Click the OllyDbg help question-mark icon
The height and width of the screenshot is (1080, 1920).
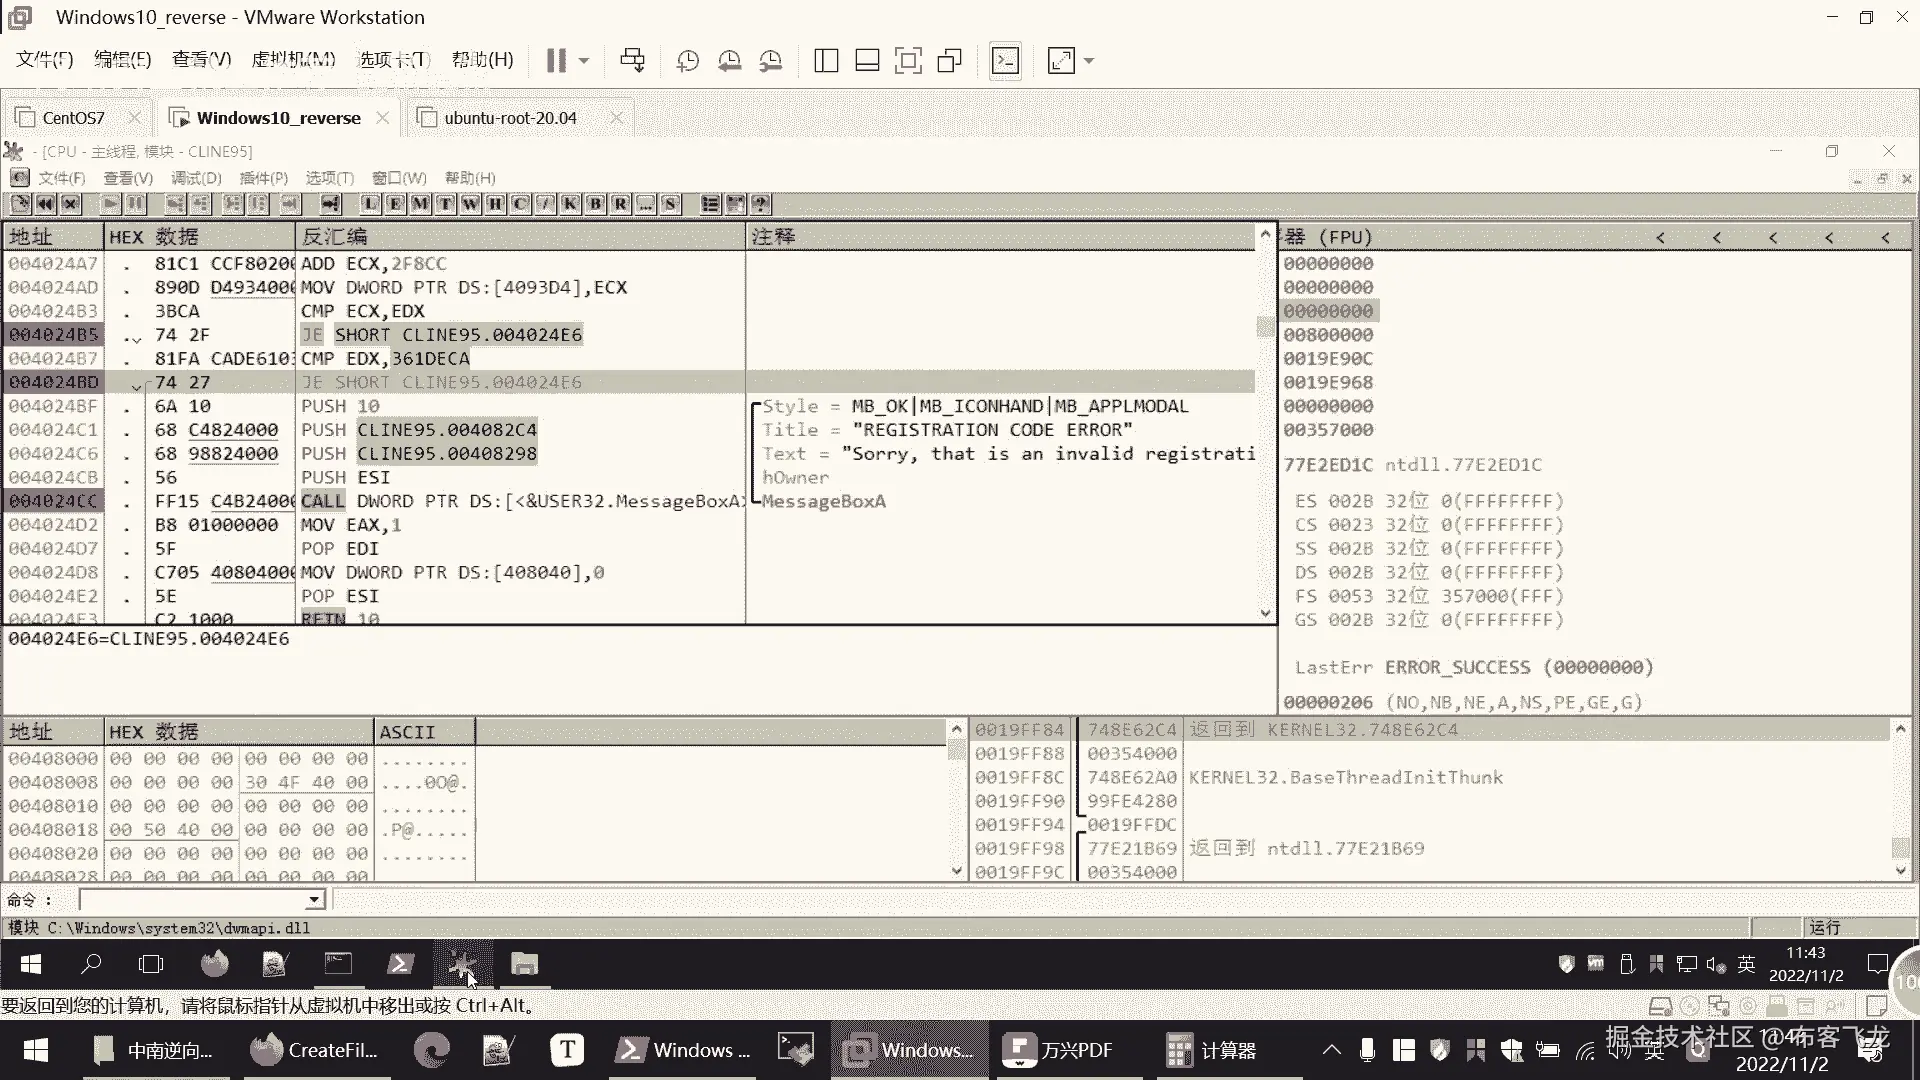761,204
